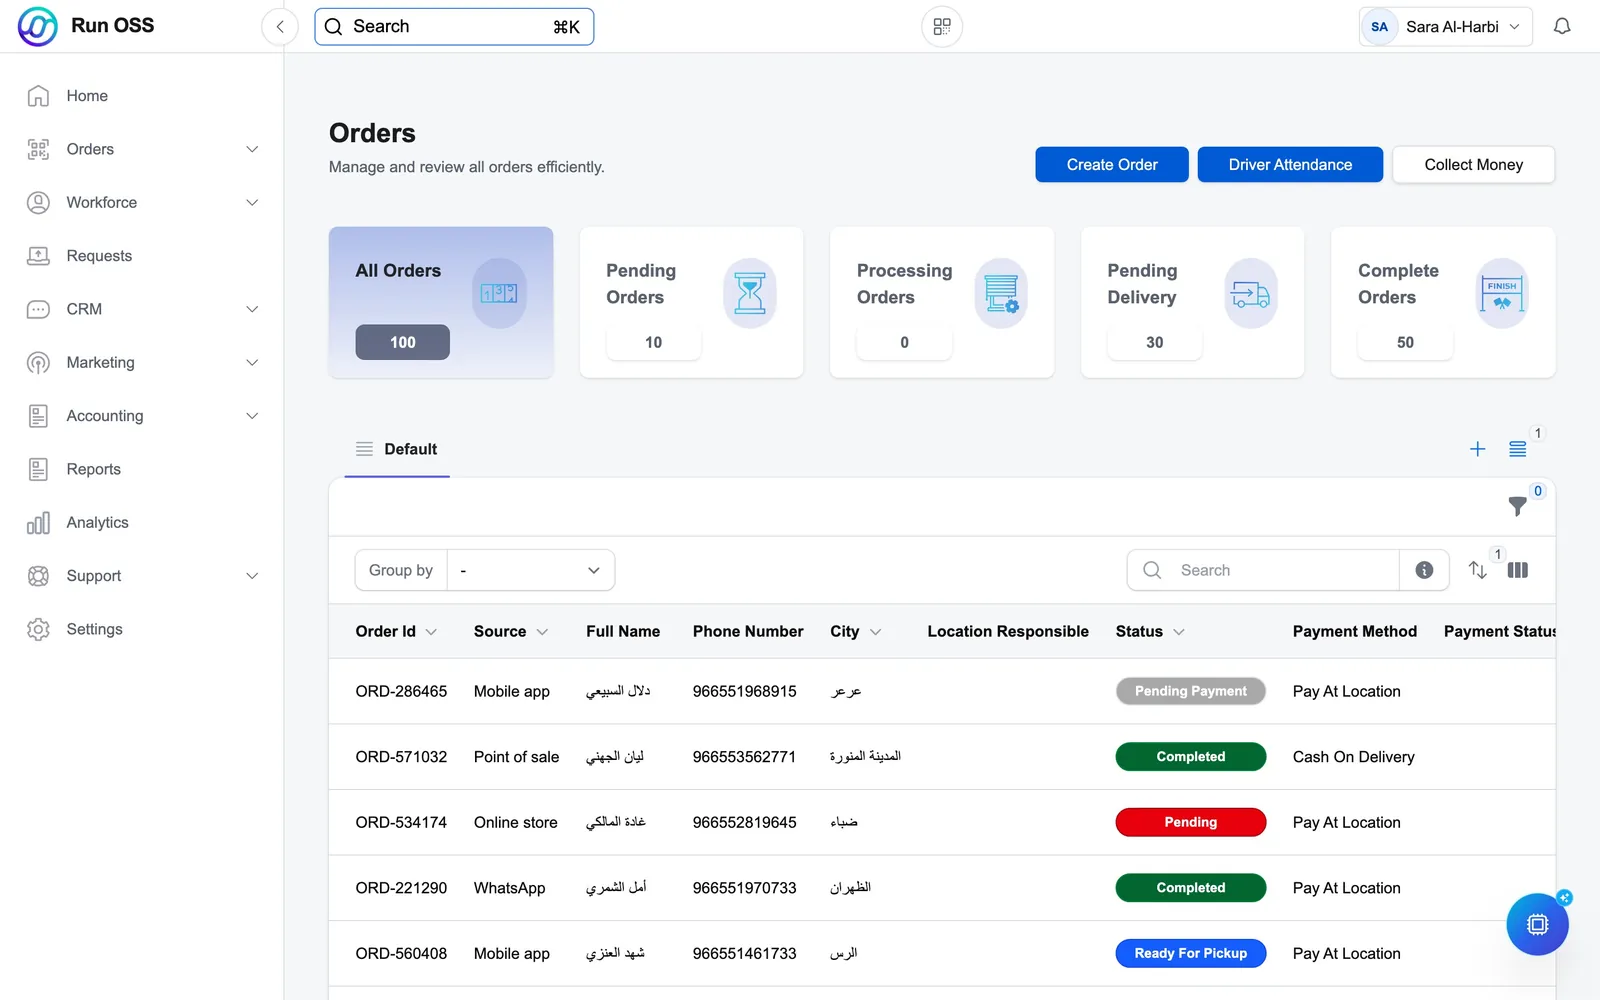Filter by the Pending Delivery card

(1192, 302)
